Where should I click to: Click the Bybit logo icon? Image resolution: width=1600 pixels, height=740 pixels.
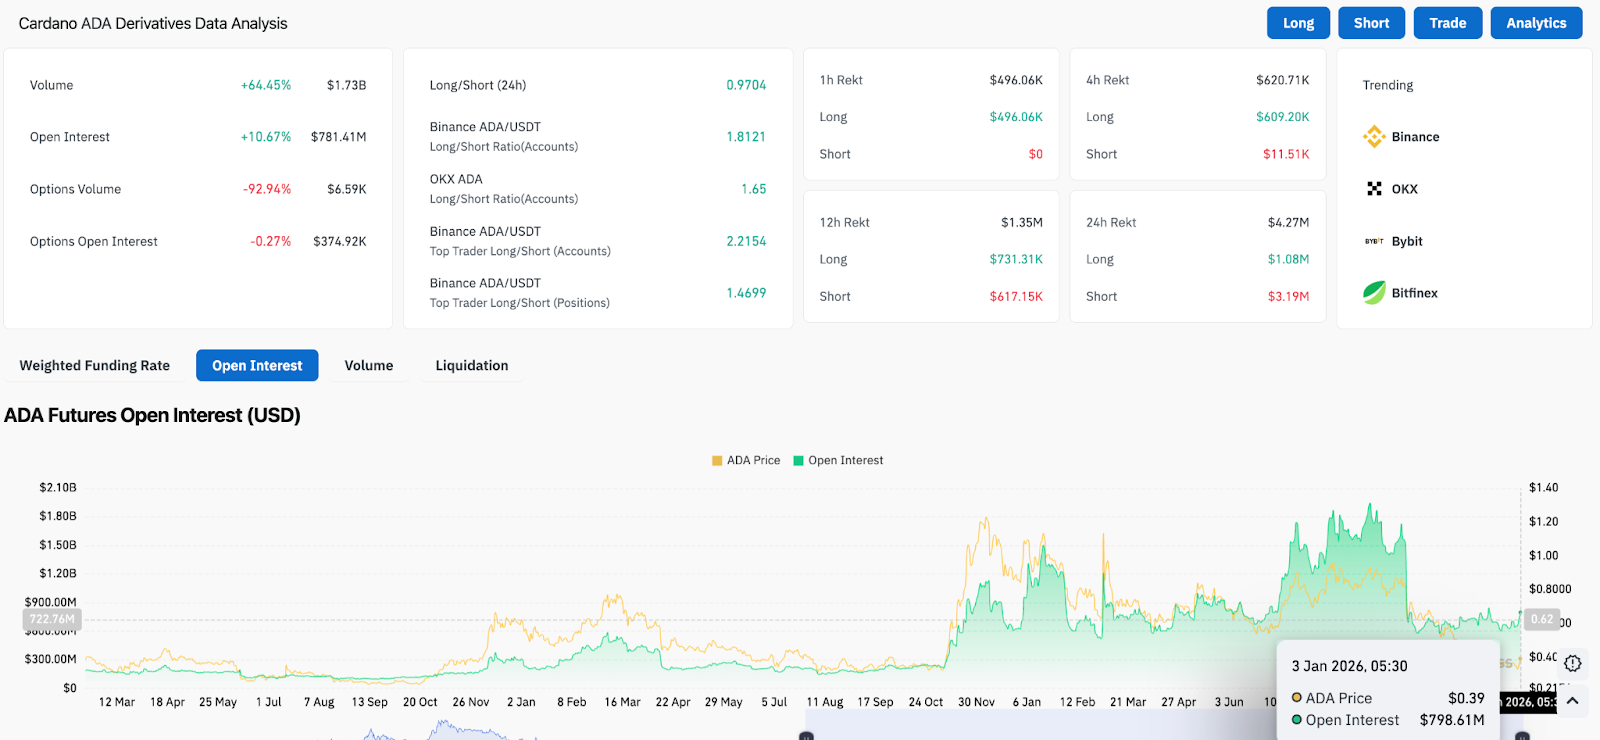coord(1374,241)
